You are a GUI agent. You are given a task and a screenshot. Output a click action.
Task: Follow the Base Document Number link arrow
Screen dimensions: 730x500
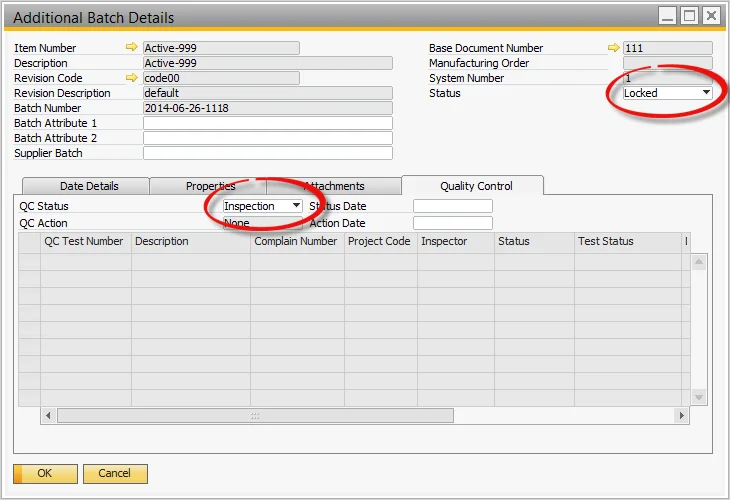coord(614,47)
